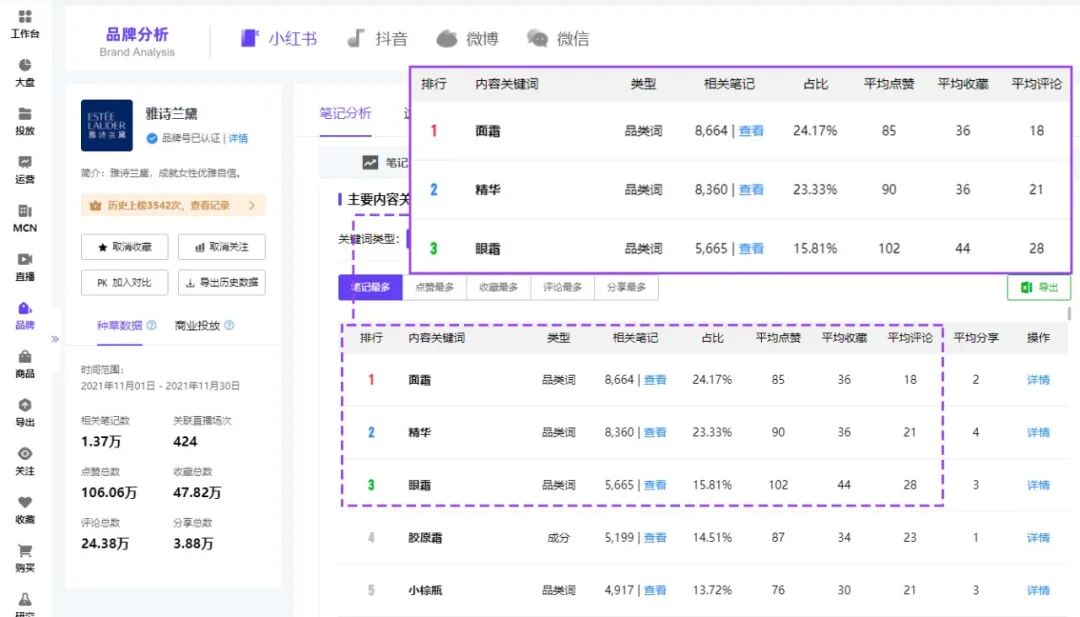
Task: Sort keywords by 点赞最多
Action: click(x=435, y=287)
